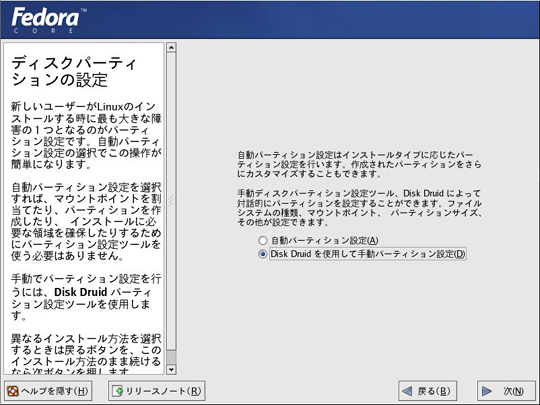
Task: Click the help panel scroll-up arrow
Action: tap(171, 48)
